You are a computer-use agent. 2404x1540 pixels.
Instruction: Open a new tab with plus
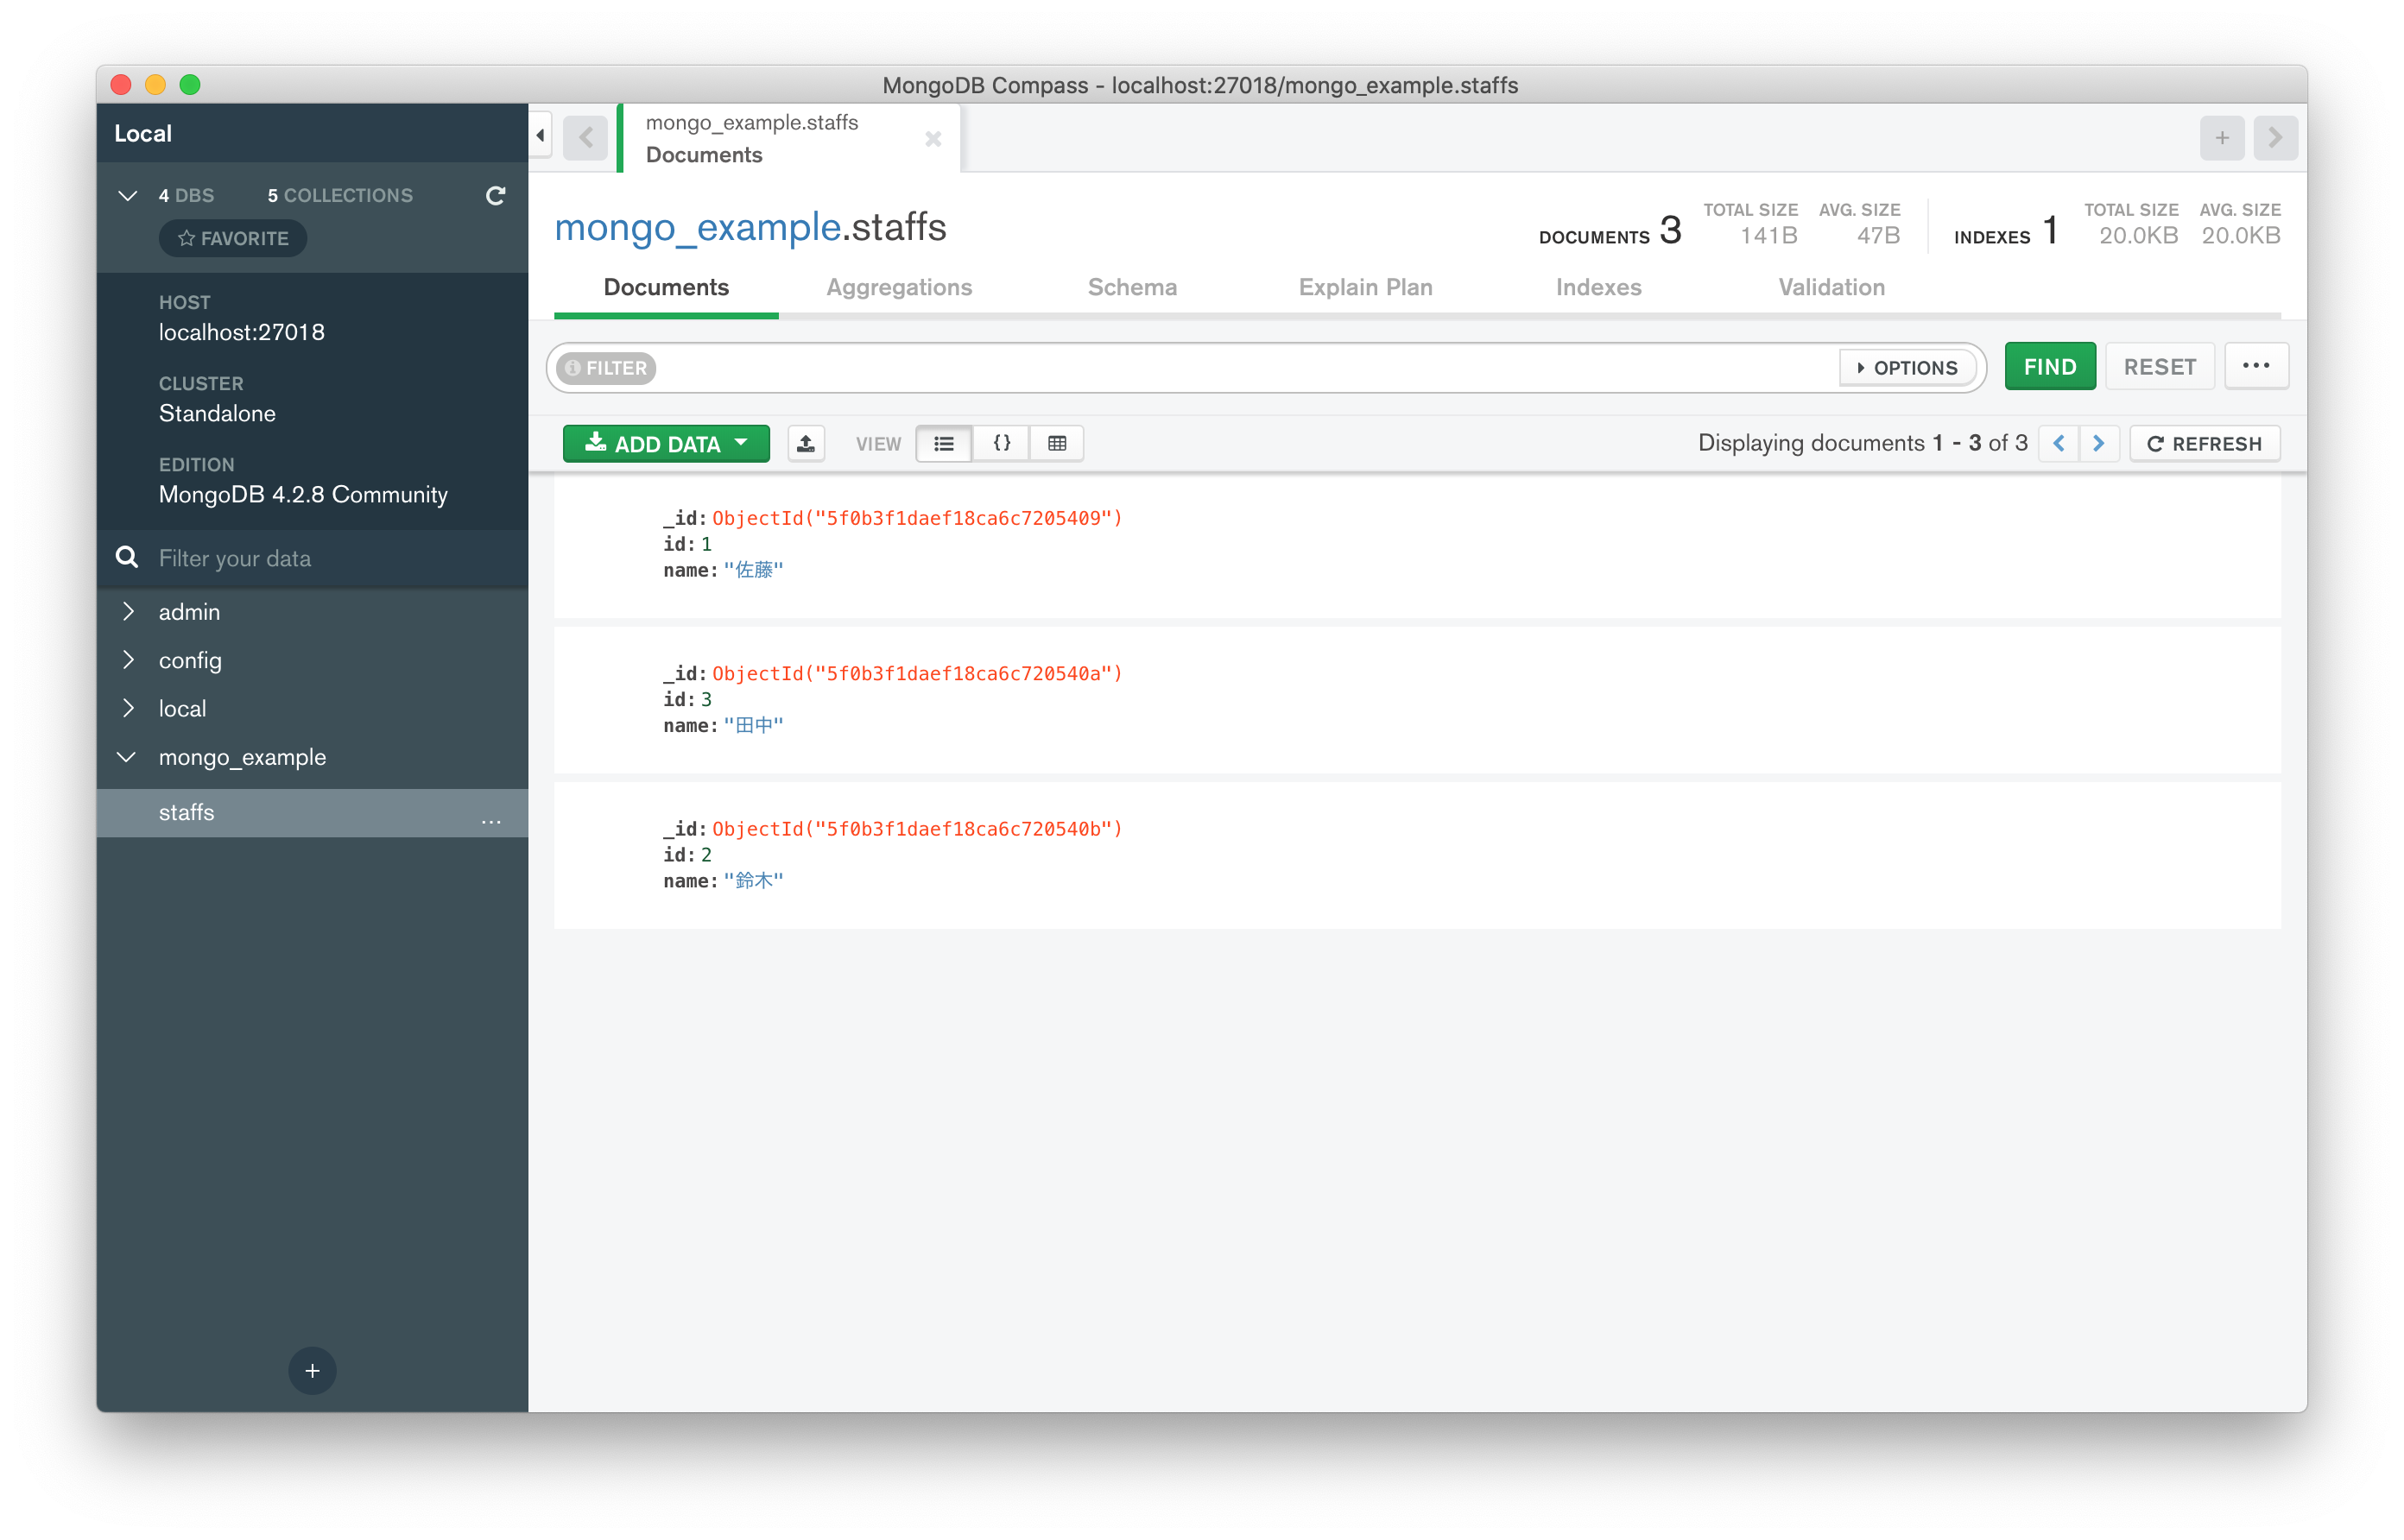[x=2222, y=138]
